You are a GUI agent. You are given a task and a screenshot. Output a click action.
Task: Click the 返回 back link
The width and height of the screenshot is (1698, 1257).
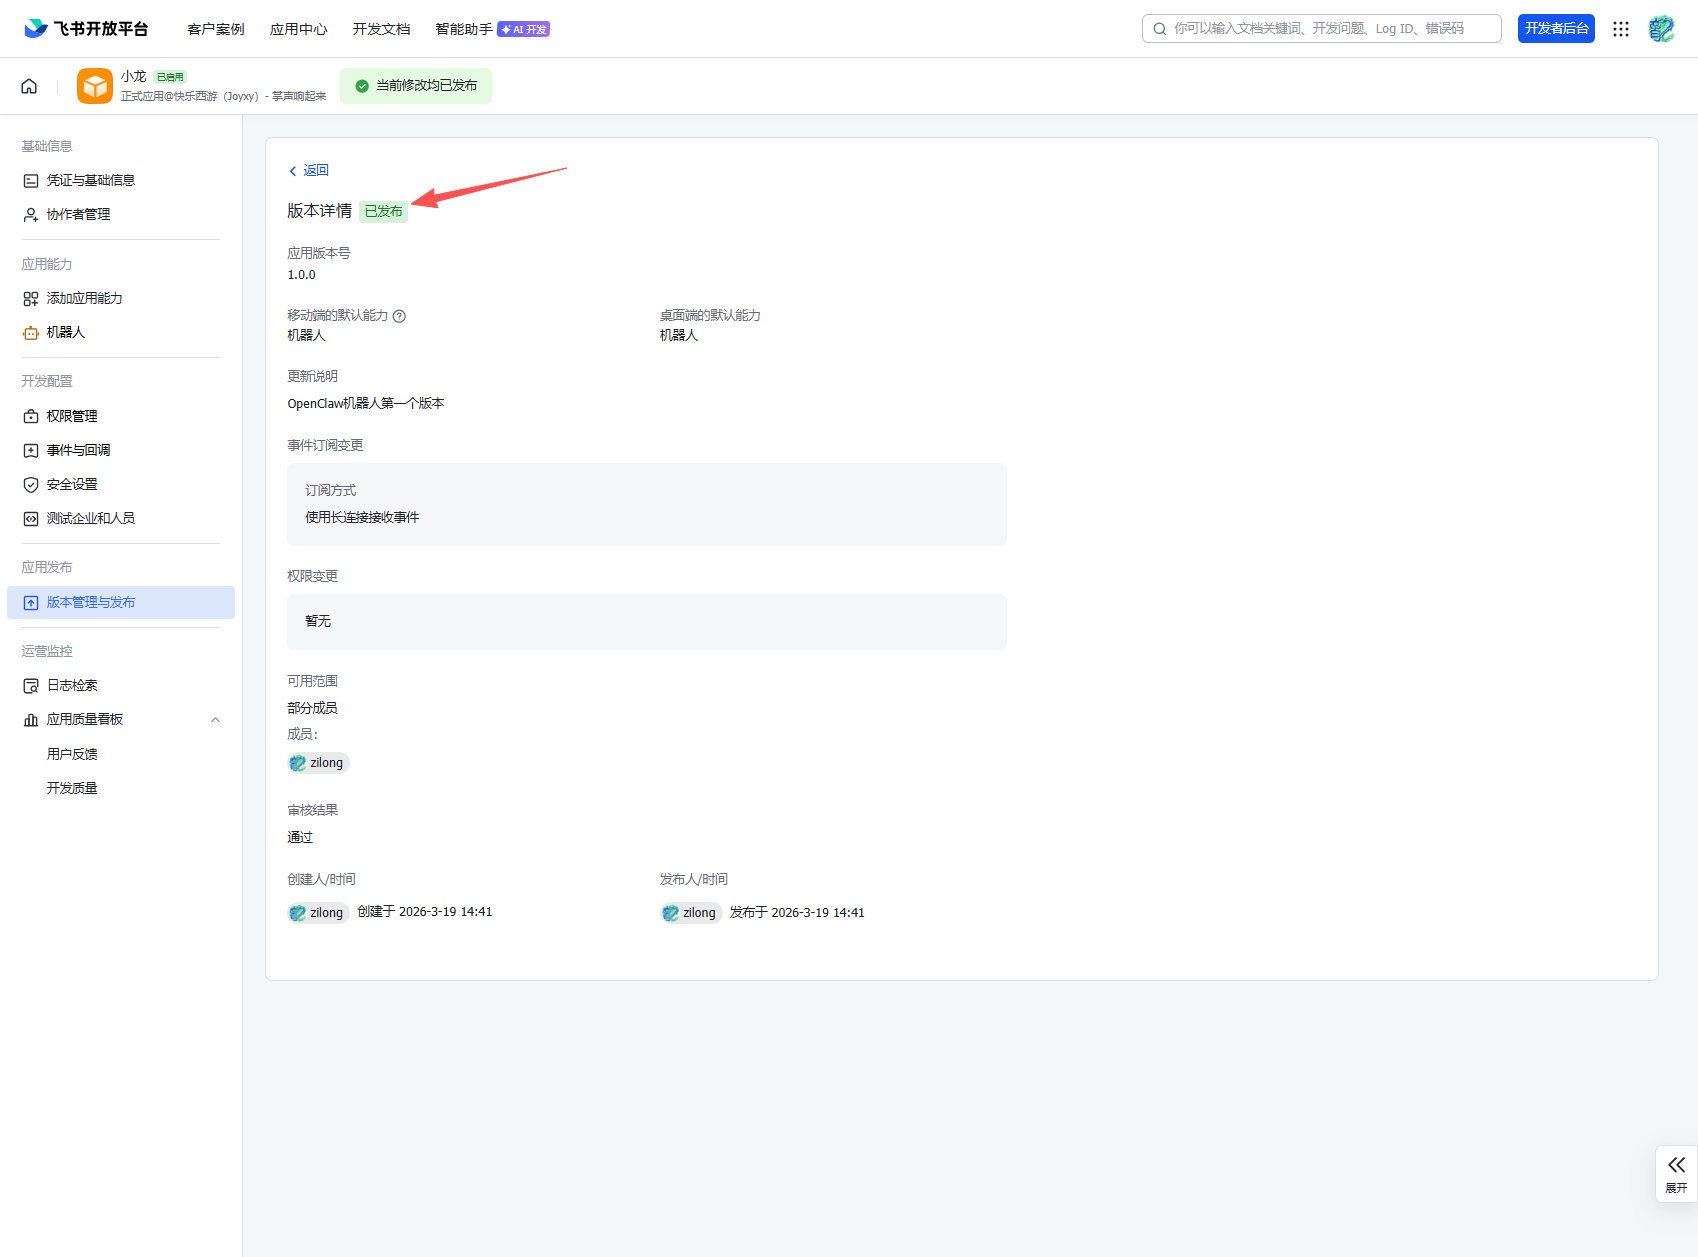pyautogui.click(x=309, y=171)
